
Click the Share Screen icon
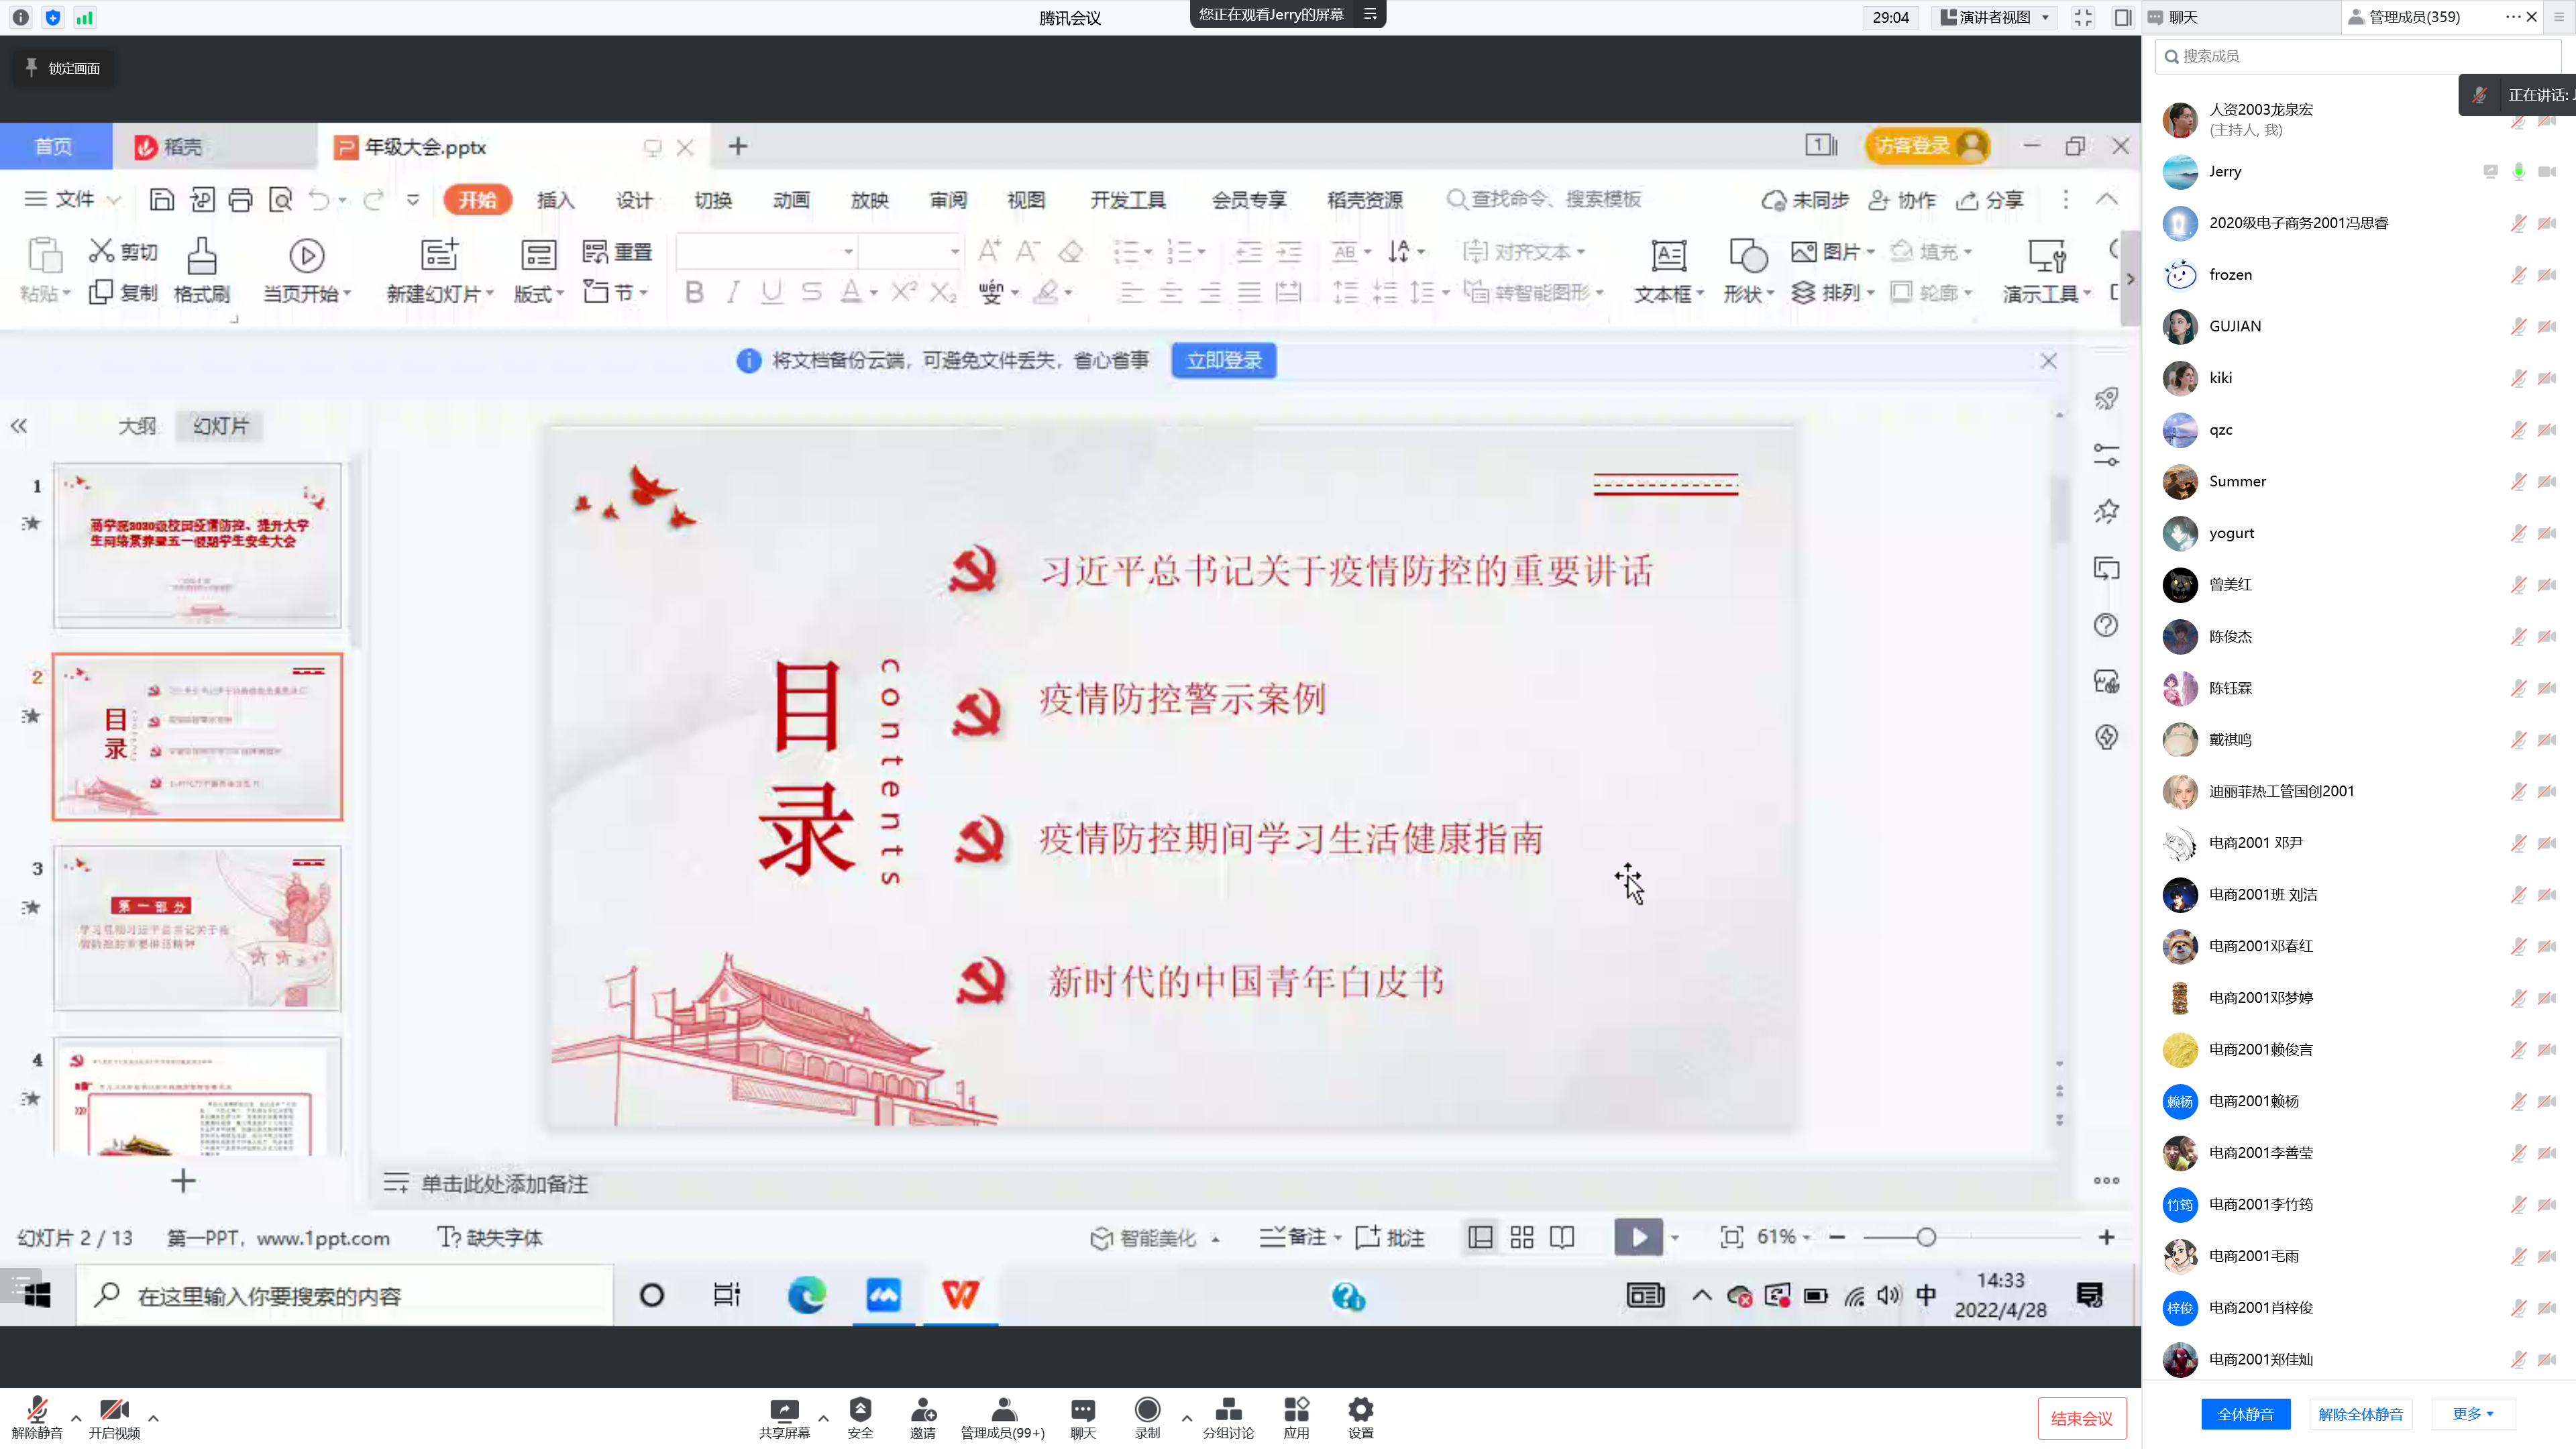(x=784, y=1411)
